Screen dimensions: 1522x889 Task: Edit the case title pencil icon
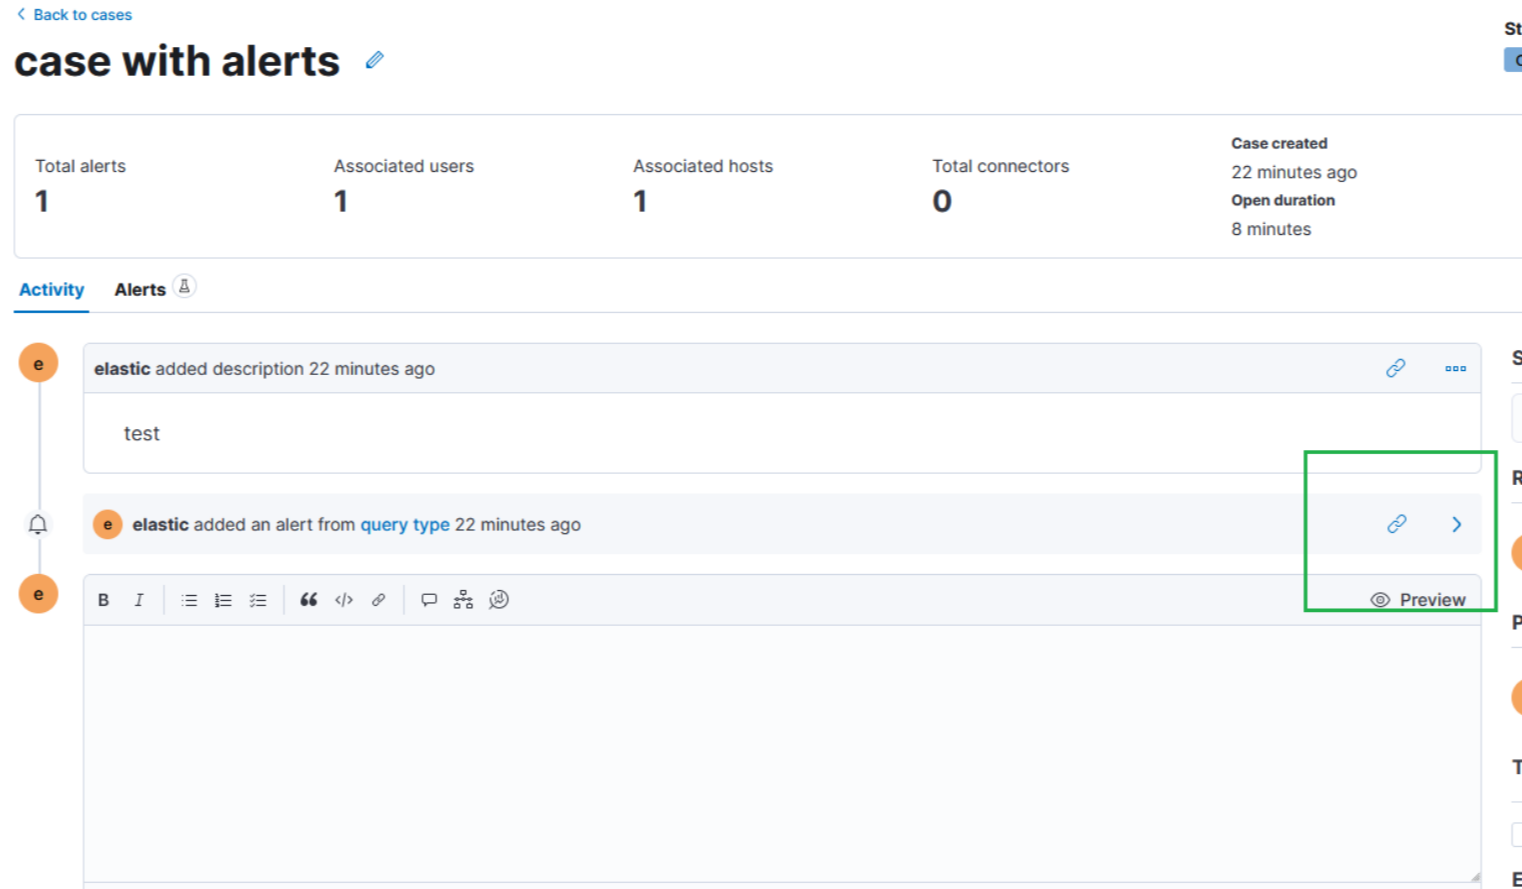pos(375,60)
